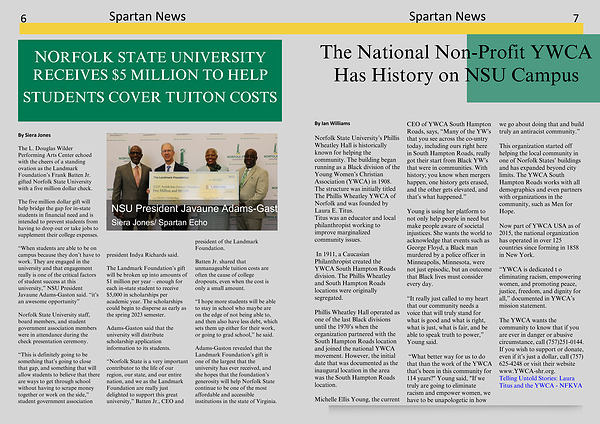This screenshot has width=600, height=424.
Task: Click the 'Siera Jones/ Spartan Echo' photo credit
Action: click(159, 222)
